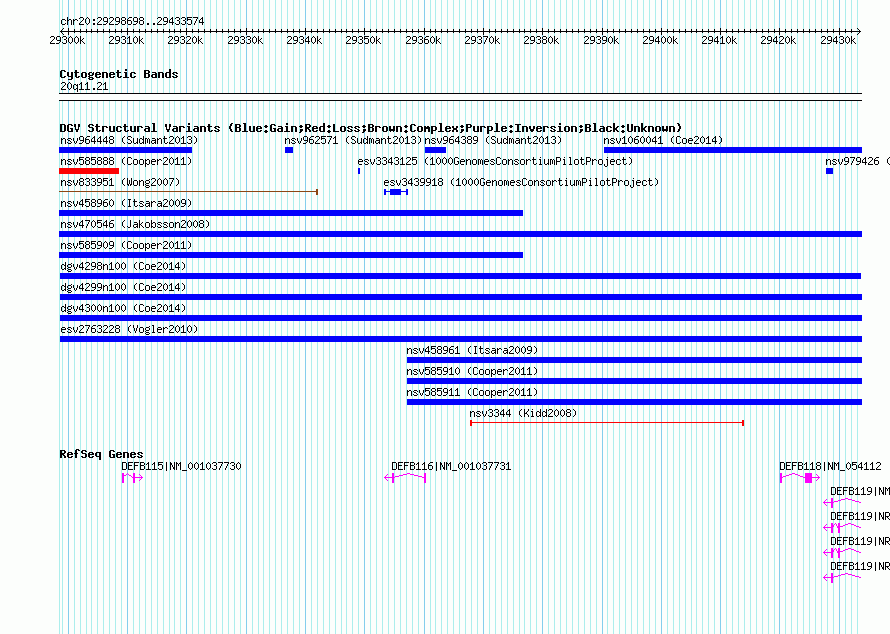The width and height of the screenshot is (890, 634).
Task: Select the blue gain bar under nsv1060041
Action: [733, 150]
